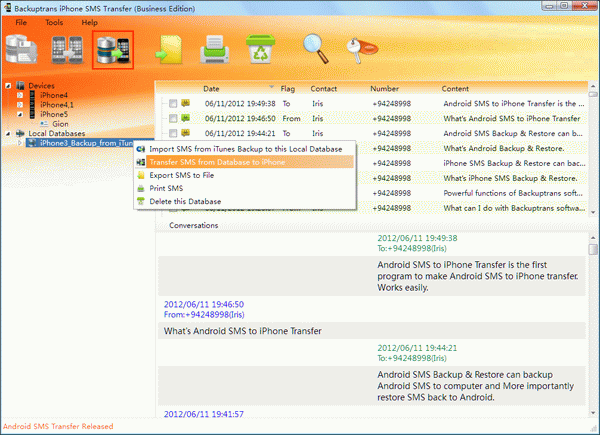Image resolution: width=600 pixels, height=435 pixels.
Task: Click message icon in 19:44:21 row
Action: click(x=186, y=133)
